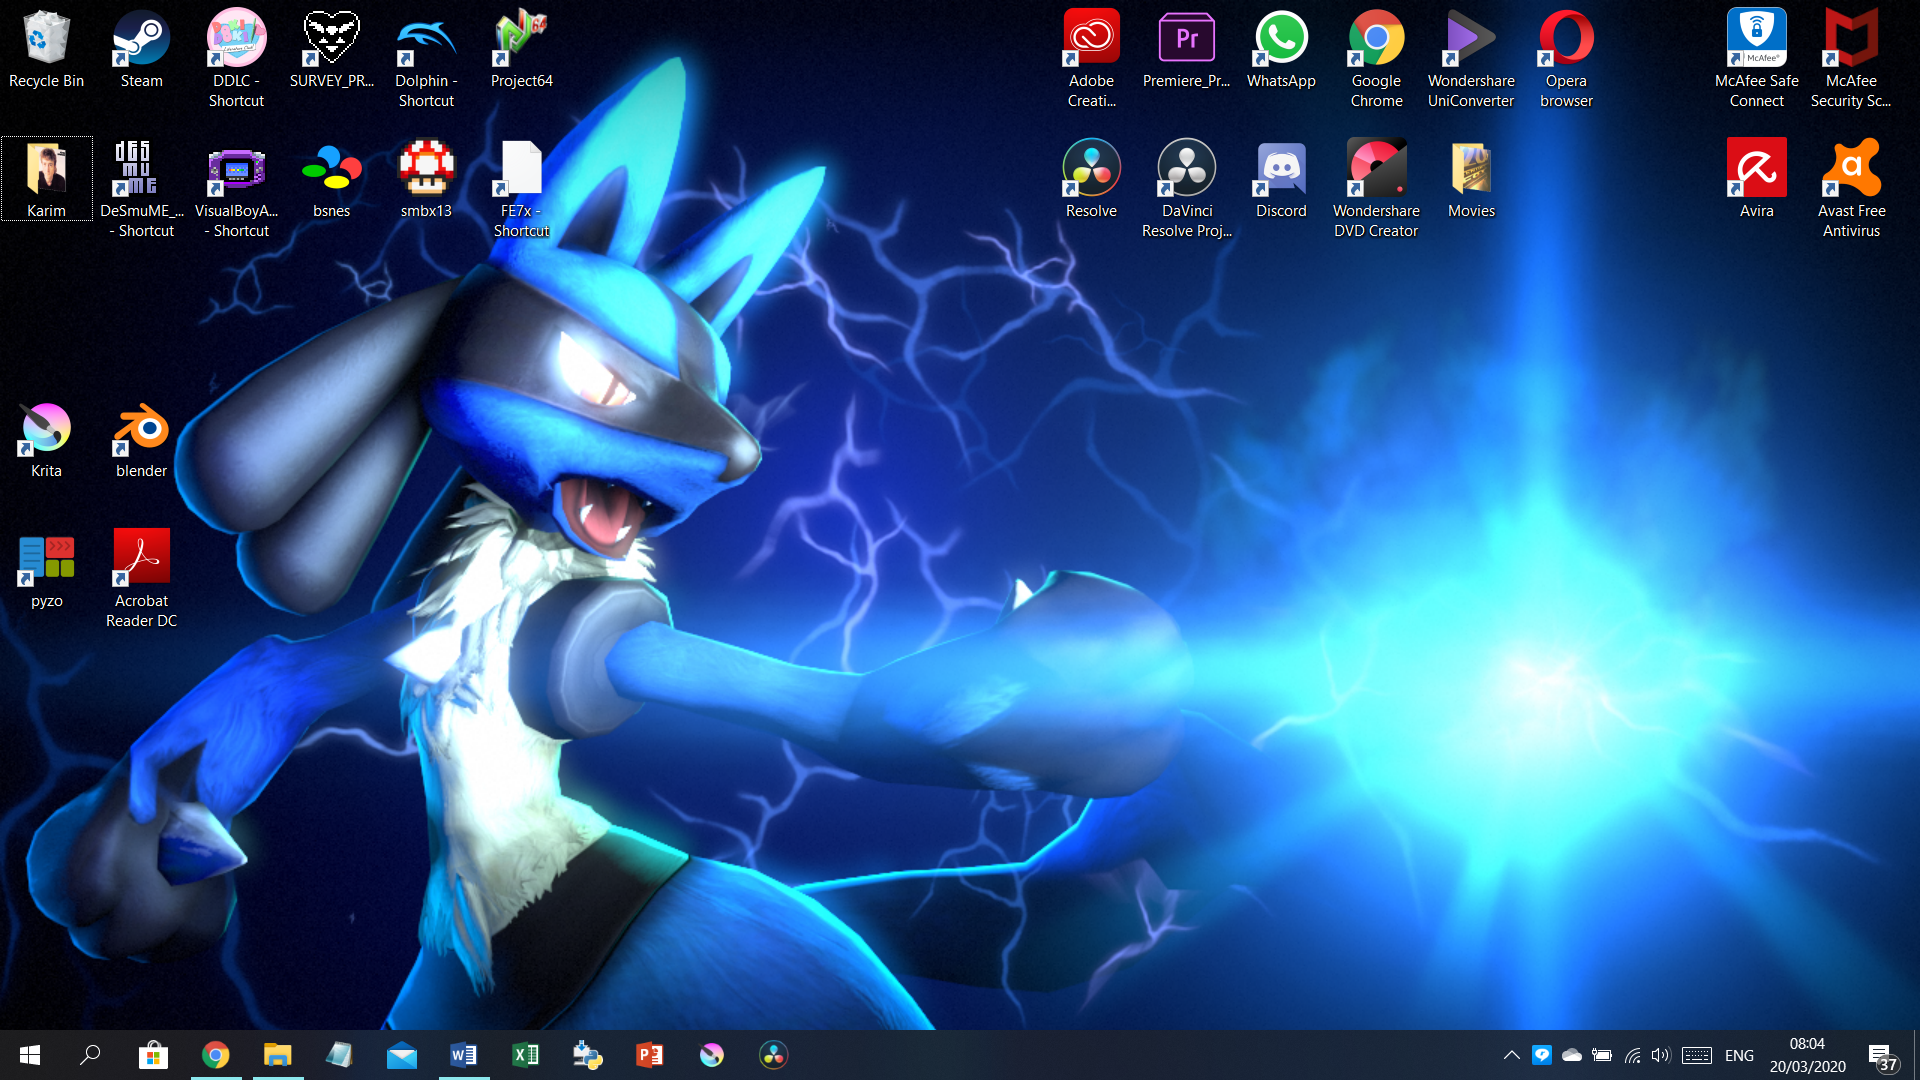Open Excel from the taskbar

coord(525,1055)
